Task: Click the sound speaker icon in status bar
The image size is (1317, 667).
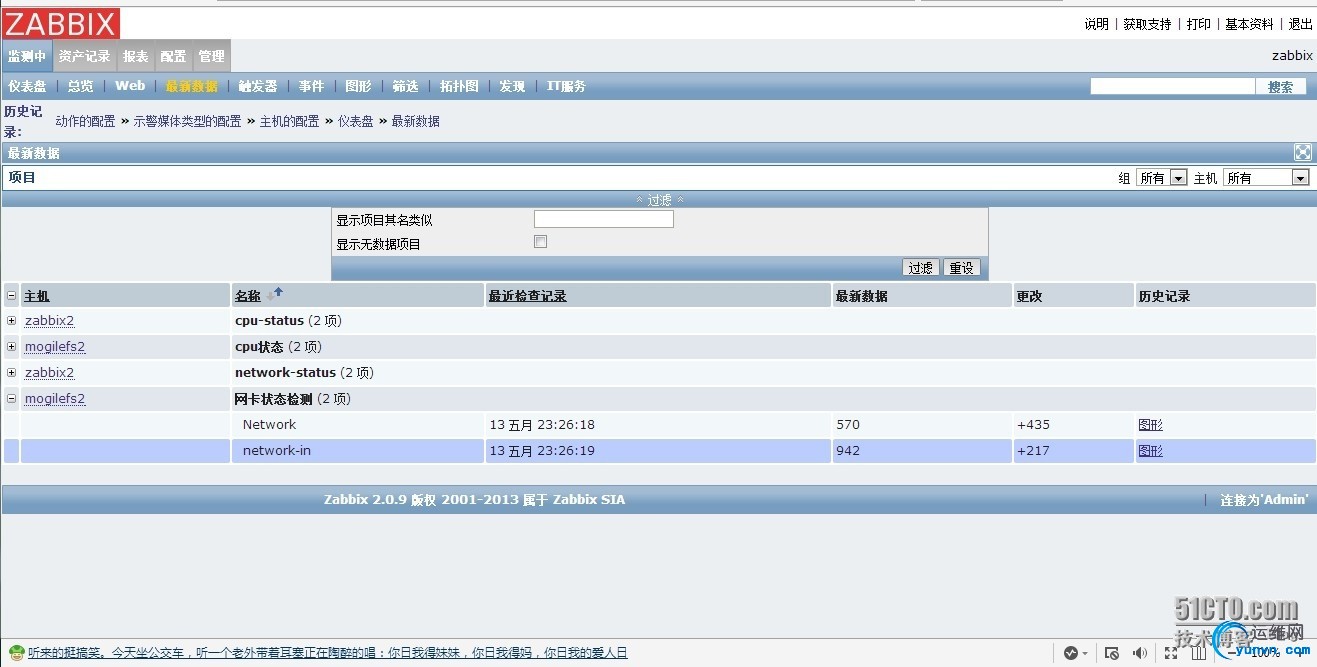Action: click(1140, 653)
